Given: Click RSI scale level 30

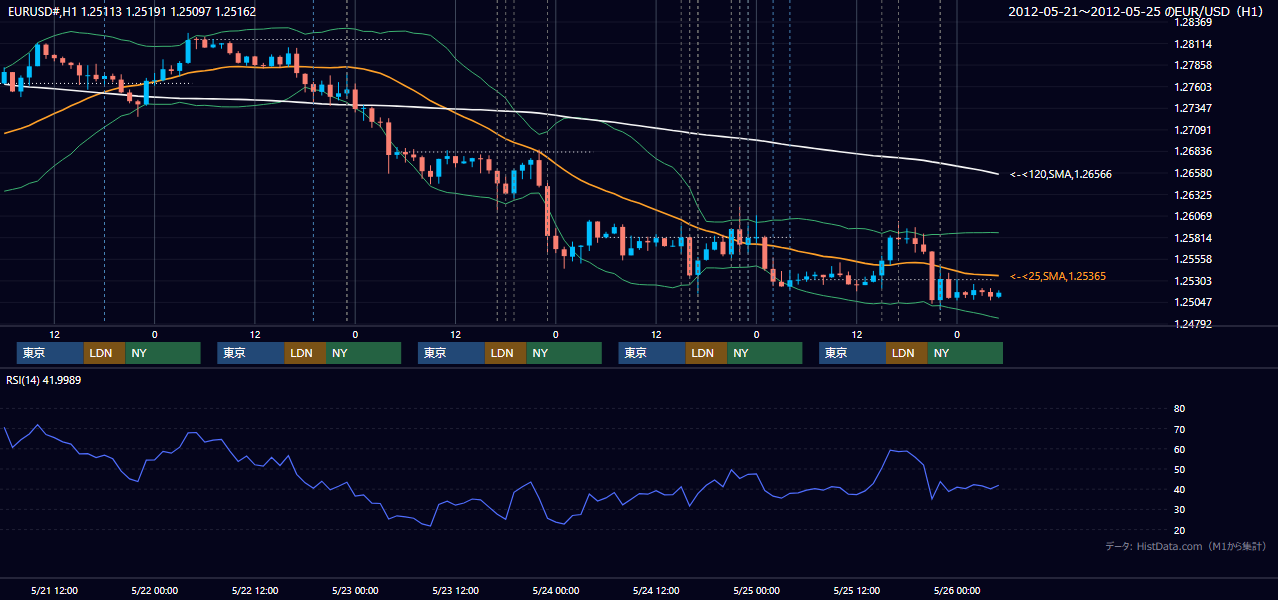Looking at the screenshot, I should [1179, 510].
